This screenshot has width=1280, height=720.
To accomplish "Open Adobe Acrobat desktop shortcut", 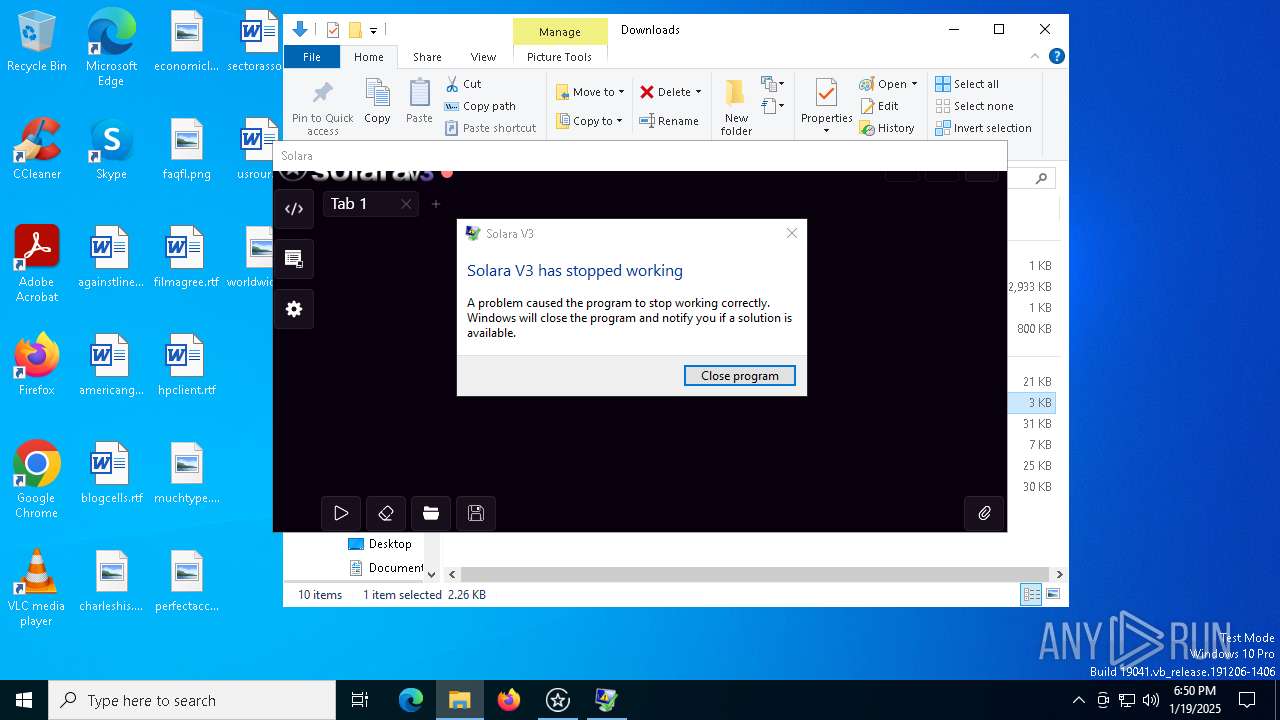I will click(37, 264).
